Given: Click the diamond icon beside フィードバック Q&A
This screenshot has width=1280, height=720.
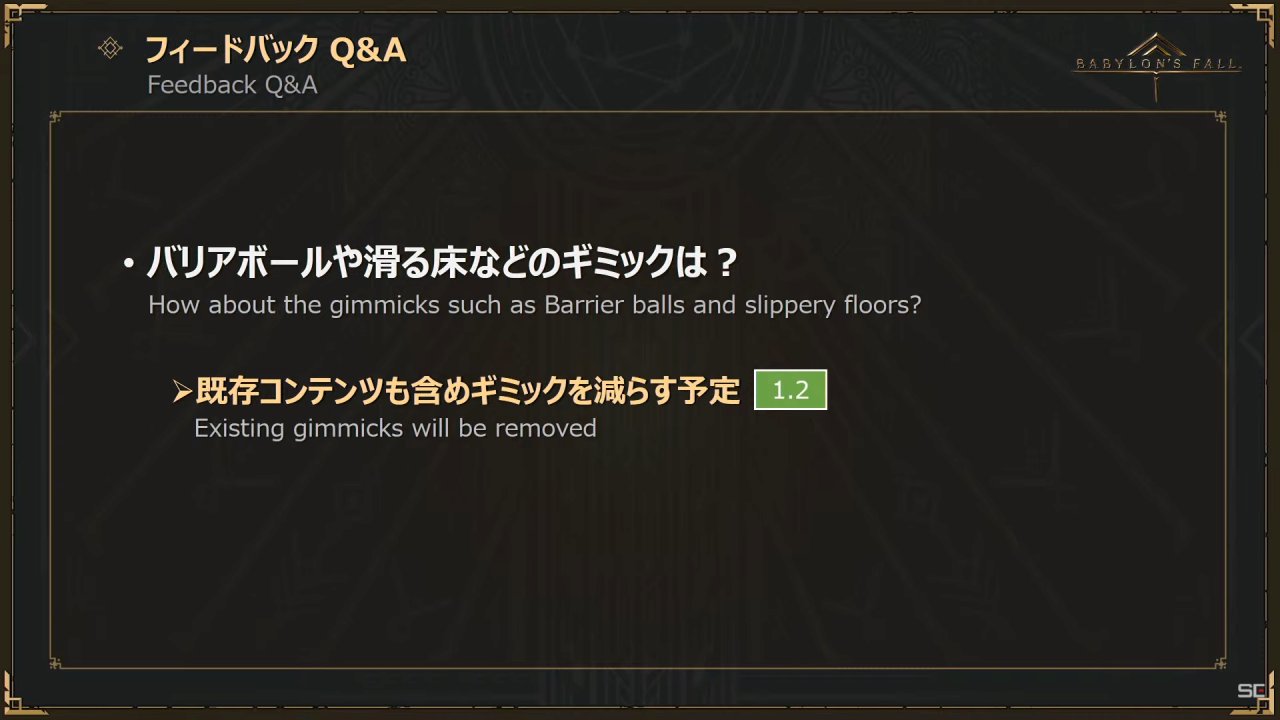Looking at the screenshot, I should click(110, 48).
